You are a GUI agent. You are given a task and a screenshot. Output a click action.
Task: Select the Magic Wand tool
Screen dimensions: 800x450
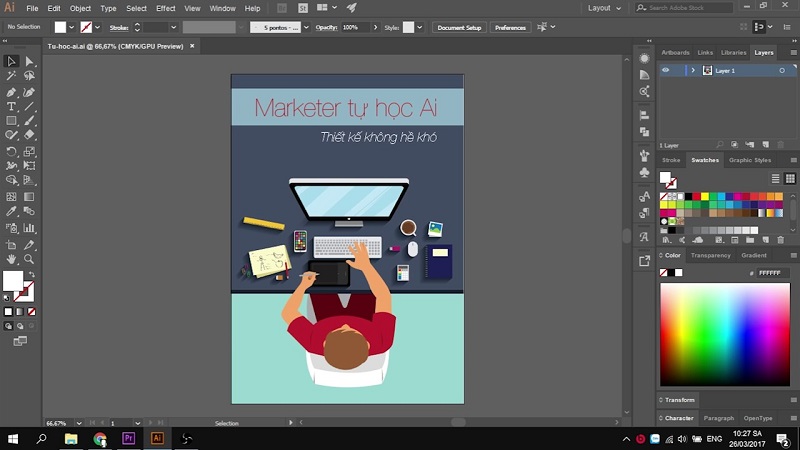(11, 76)
